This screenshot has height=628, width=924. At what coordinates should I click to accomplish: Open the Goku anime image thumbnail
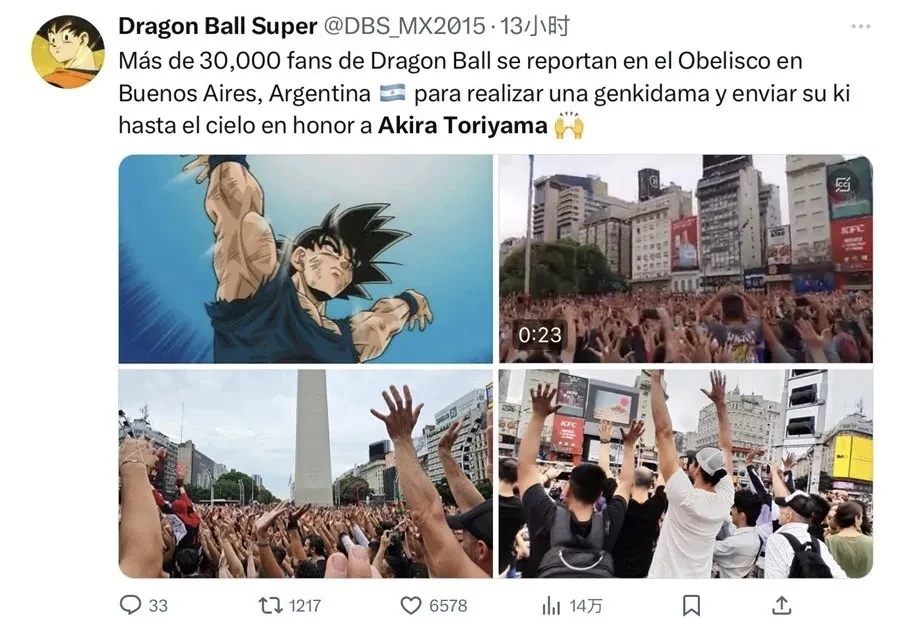(305, 259)
